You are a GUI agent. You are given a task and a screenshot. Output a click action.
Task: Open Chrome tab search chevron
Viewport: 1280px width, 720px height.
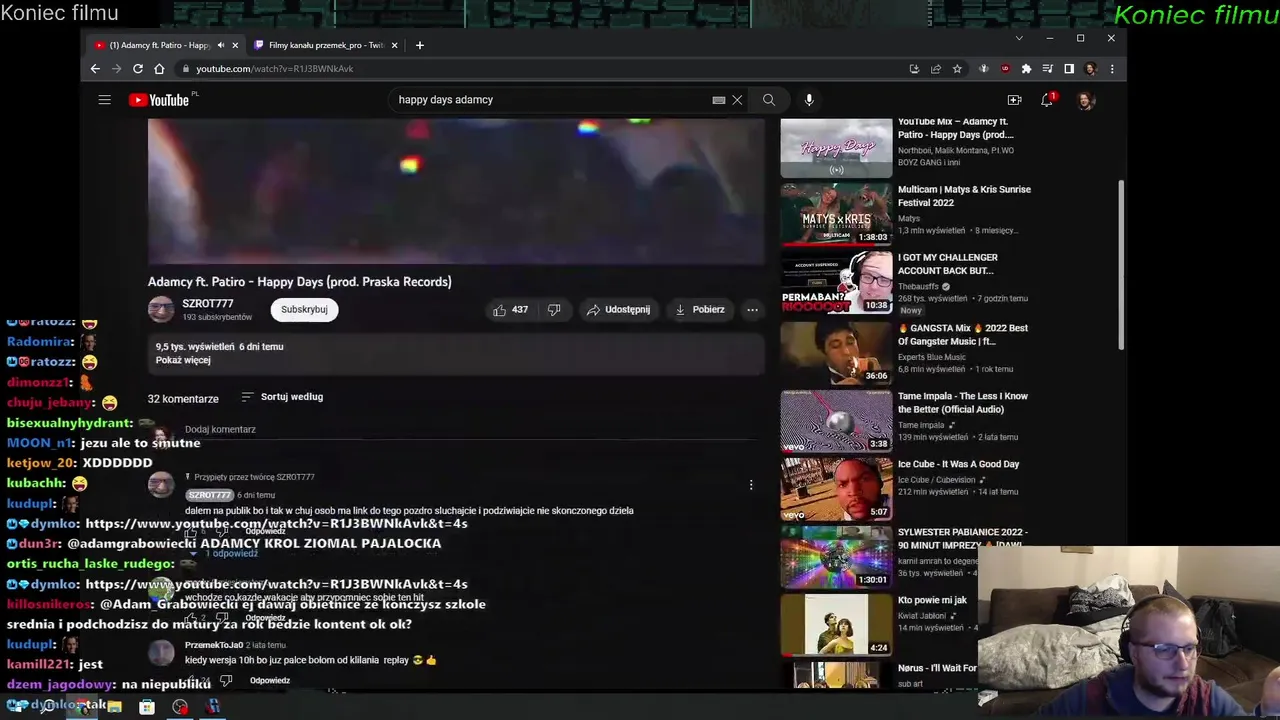pos(1019,38)
